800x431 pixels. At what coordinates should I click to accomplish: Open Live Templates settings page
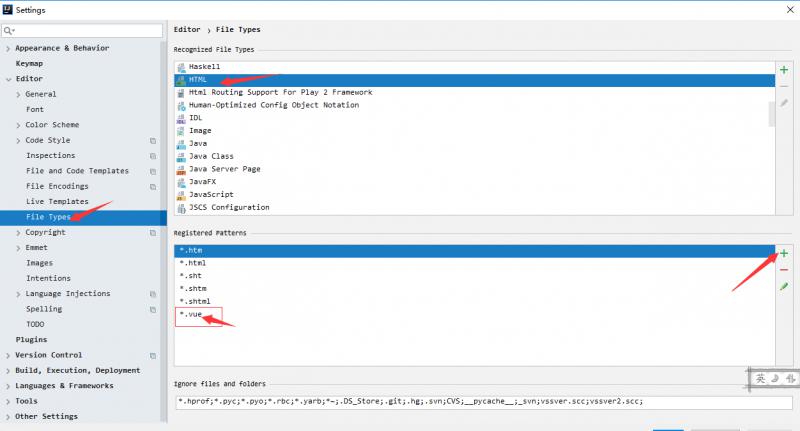tap(57, 201)
